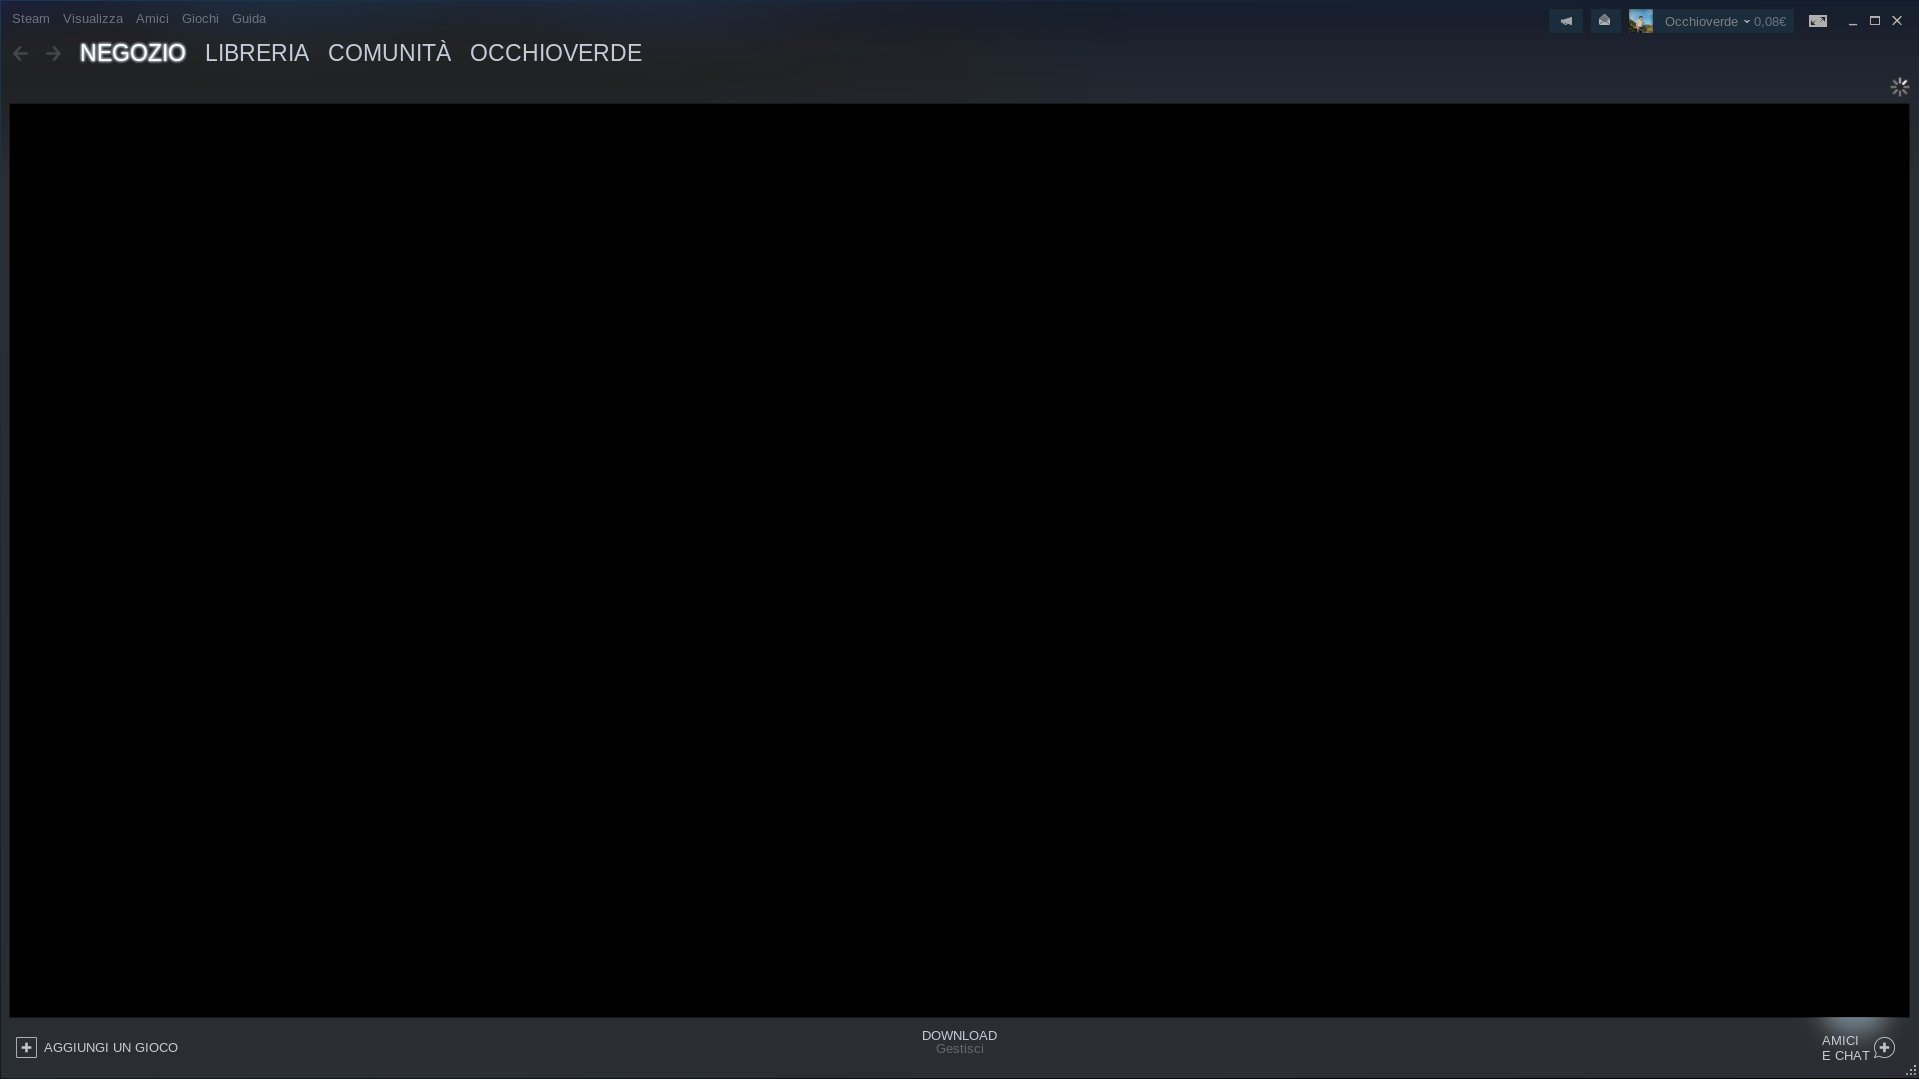Click the forward navigation arrow

(53, 53)
